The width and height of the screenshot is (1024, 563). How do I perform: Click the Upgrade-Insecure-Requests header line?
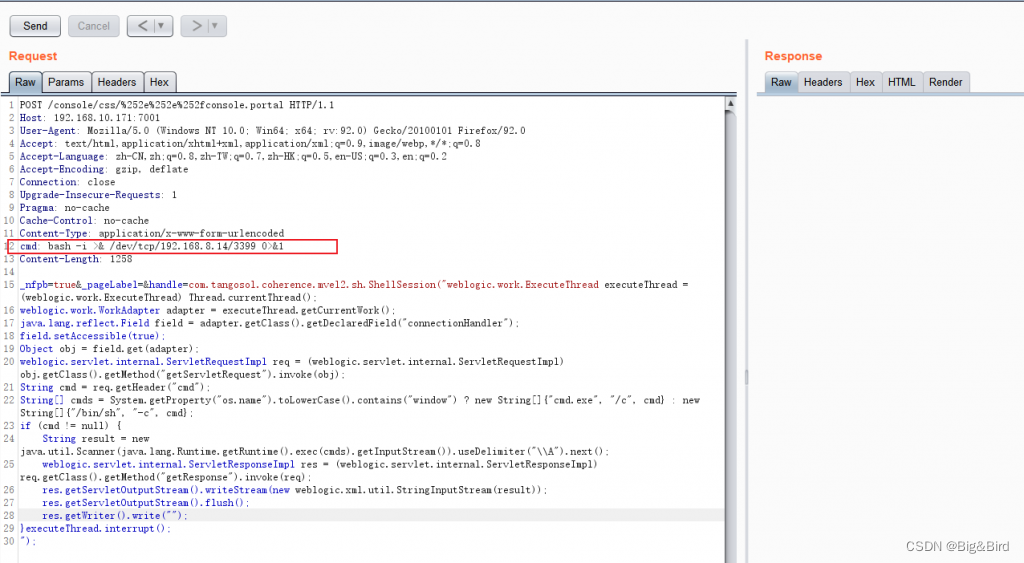pyautogui.click(x=98, y=195)
